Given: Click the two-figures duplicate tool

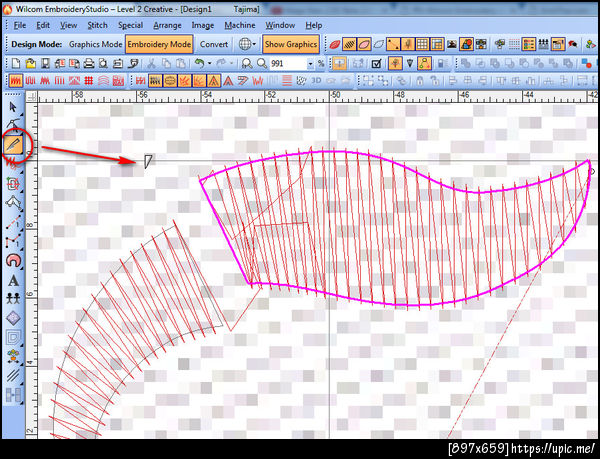Looking at the screenshot, I should 13,298.
